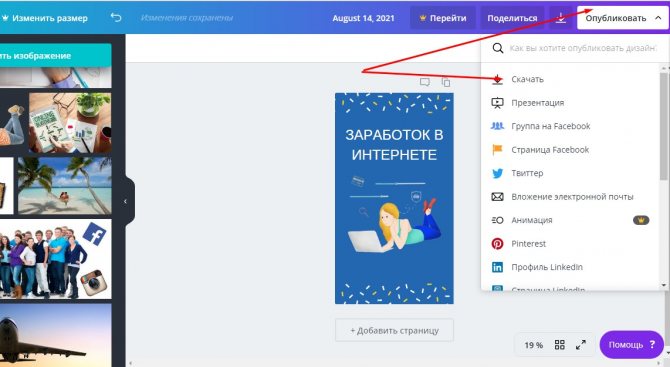This screenshot has width=670, height=367.
Task: Collapse the side panel with arrow handle
Action: pos(125,201)
